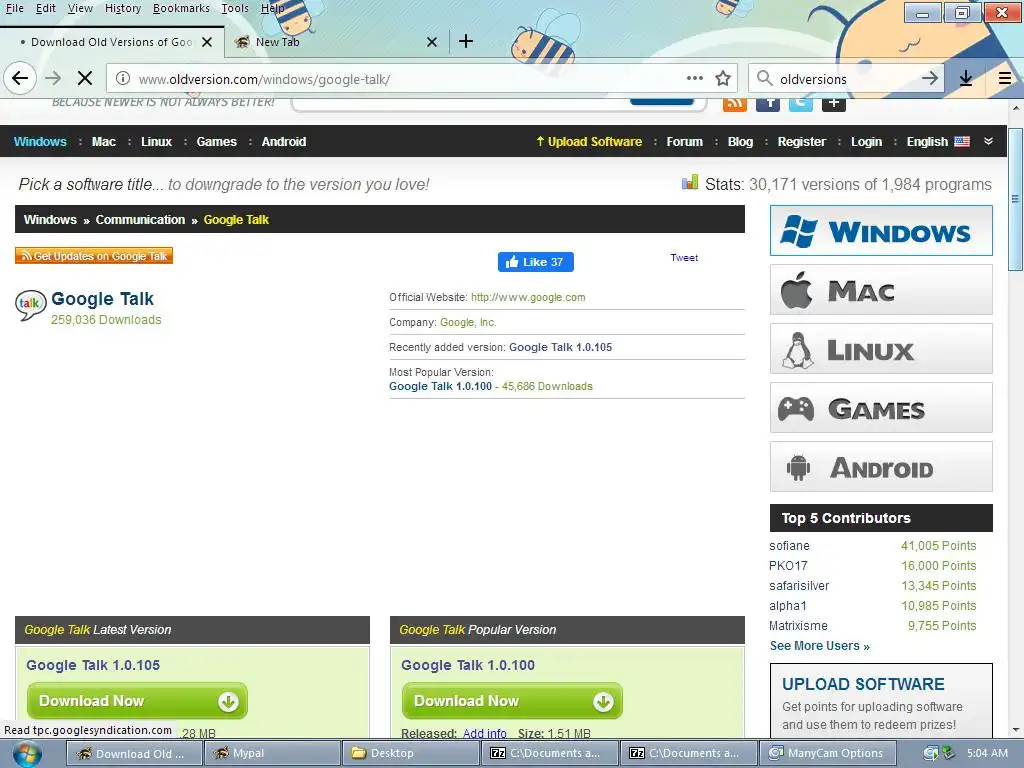
Task: Click the US flag language icon
Action: coord(962,142)
